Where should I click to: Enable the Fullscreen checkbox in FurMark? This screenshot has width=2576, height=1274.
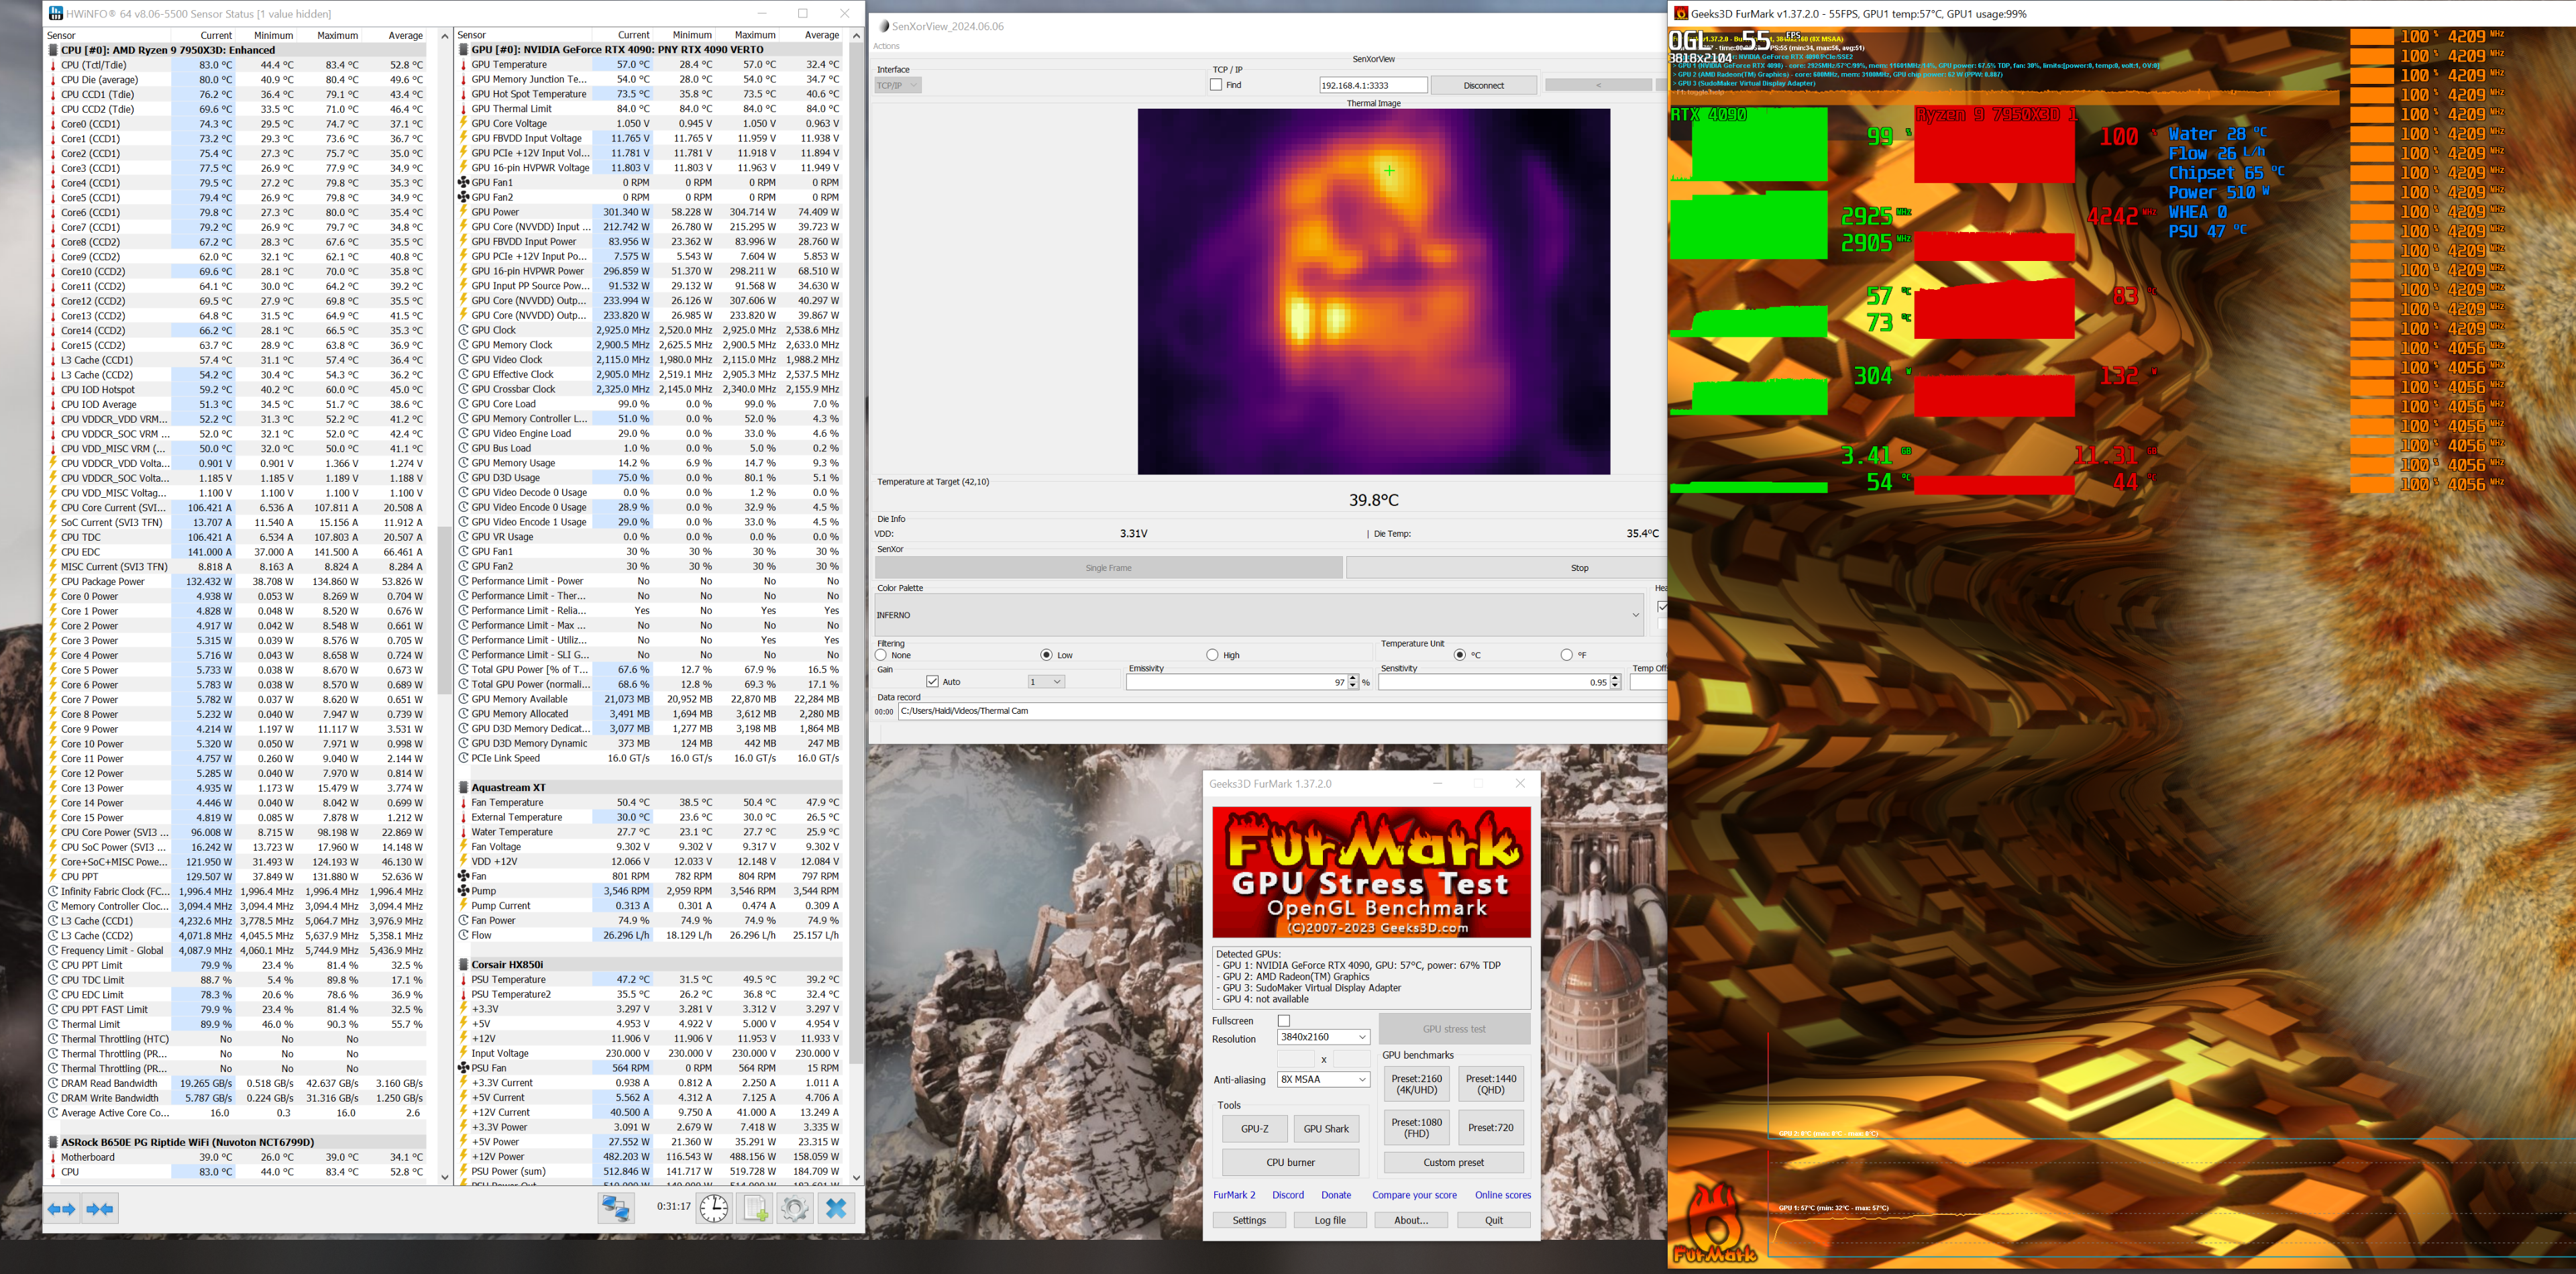(x=1284, y=1021)
